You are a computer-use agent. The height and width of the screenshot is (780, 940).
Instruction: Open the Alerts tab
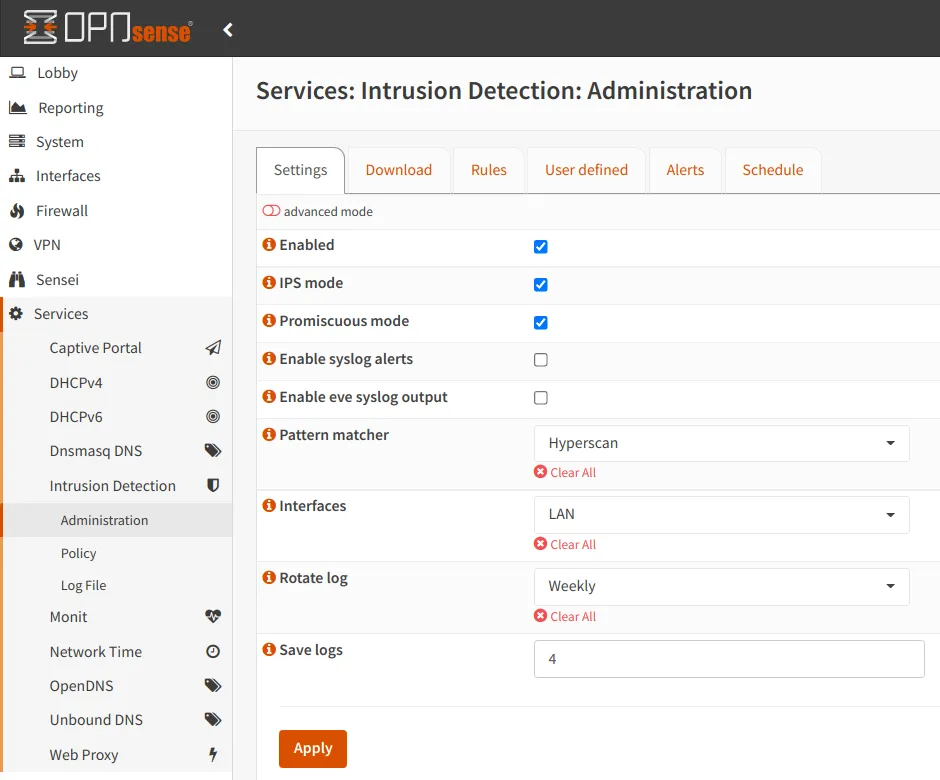[x=685, y=170]
